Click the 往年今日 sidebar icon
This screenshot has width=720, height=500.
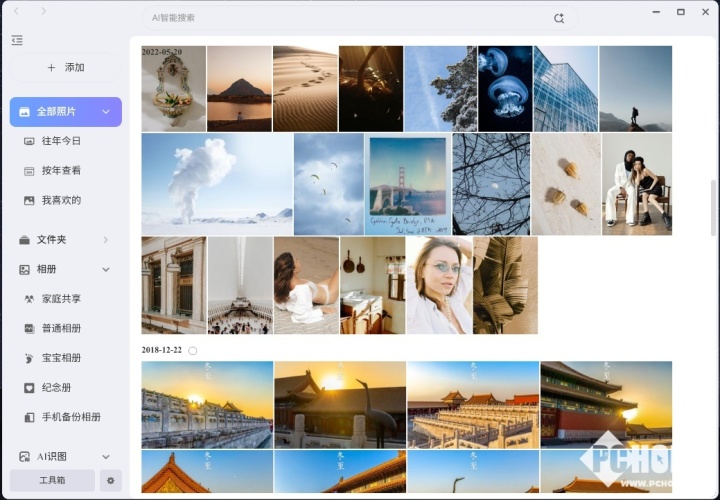click(29, 141)
